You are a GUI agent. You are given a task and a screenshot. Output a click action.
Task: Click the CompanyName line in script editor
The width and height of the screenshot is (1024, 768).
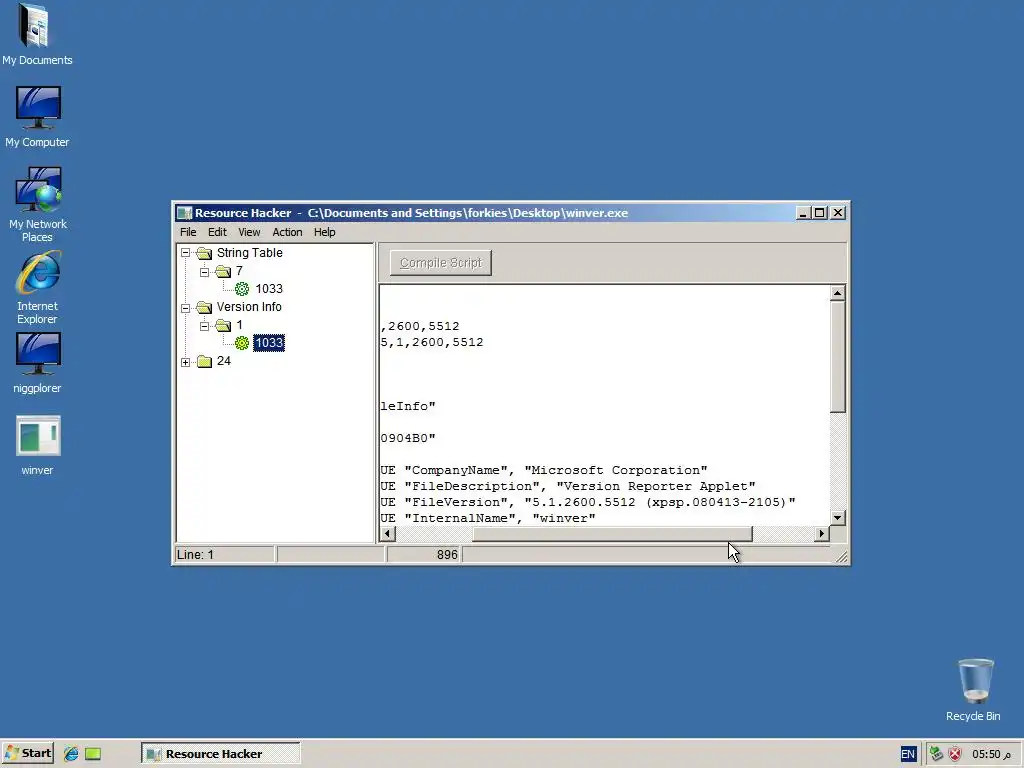coord(543,470)
